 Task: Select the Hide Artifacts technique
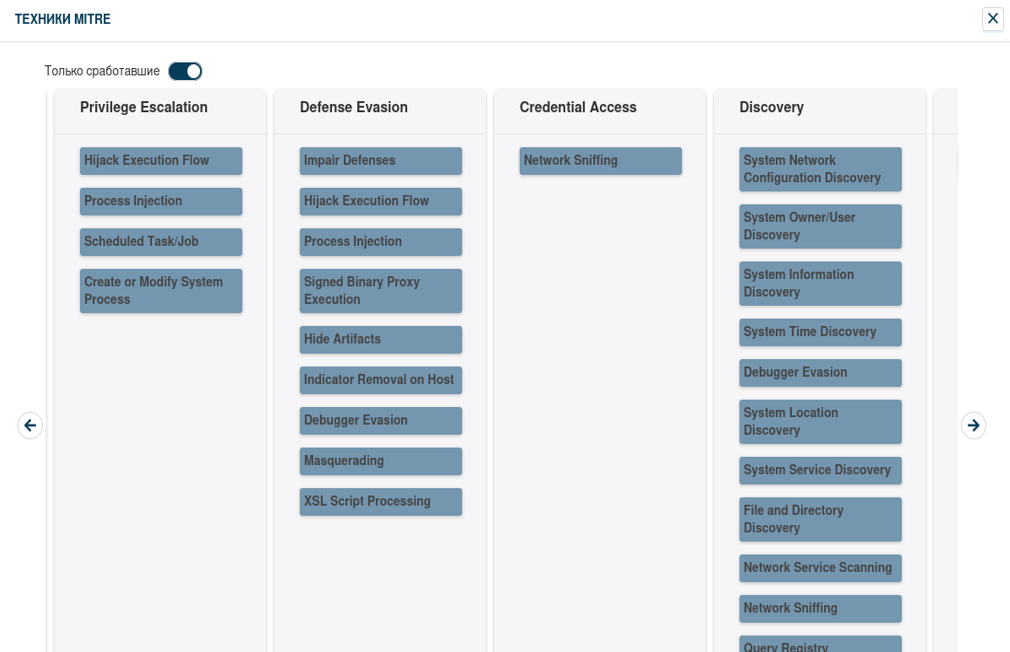(x=381, y=340)
